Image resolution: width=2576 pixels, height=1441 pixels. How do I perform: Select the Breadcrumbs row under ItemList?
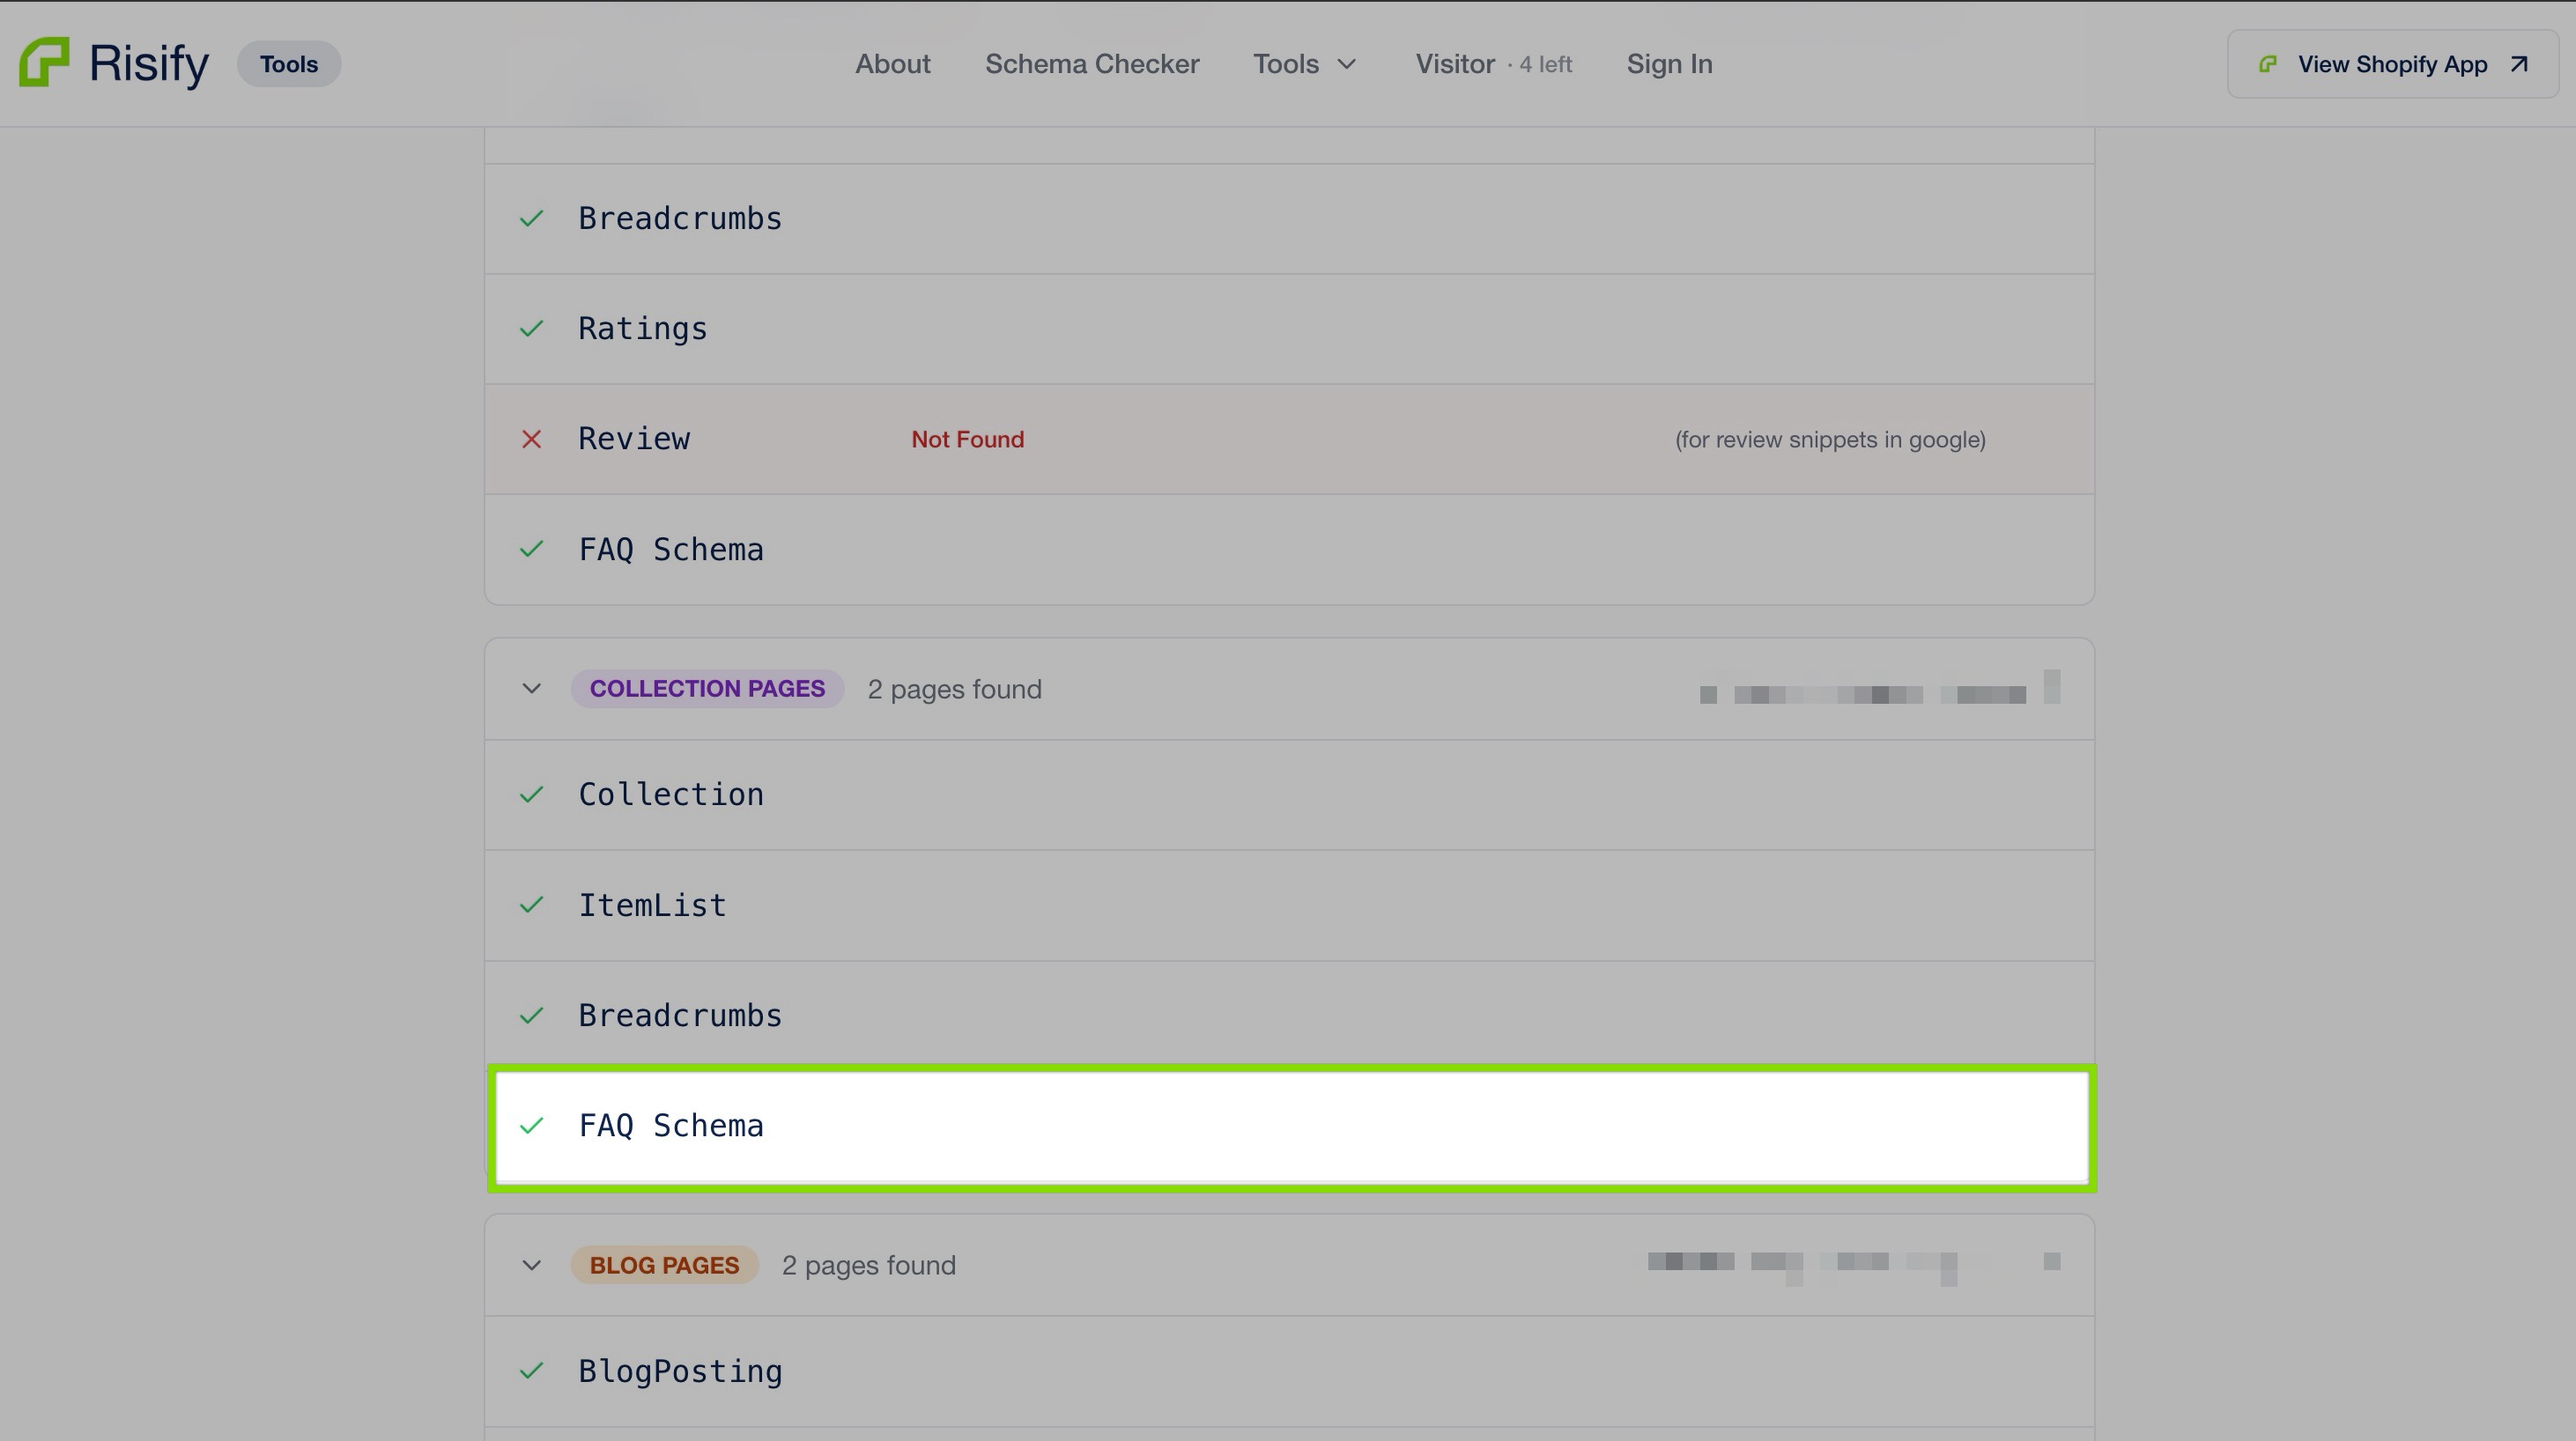coord(1289,1016)
